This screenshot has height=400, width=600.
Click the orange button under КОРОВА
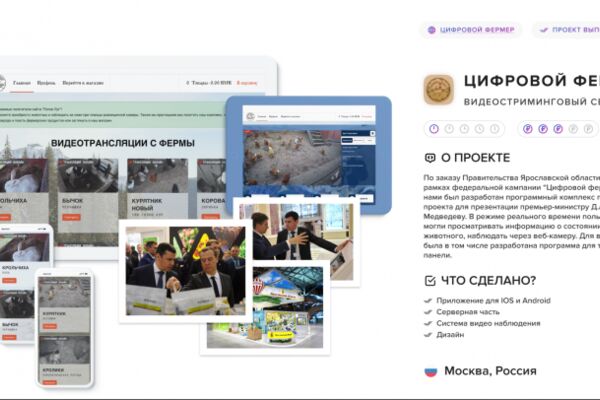click(x=210, y=217)
